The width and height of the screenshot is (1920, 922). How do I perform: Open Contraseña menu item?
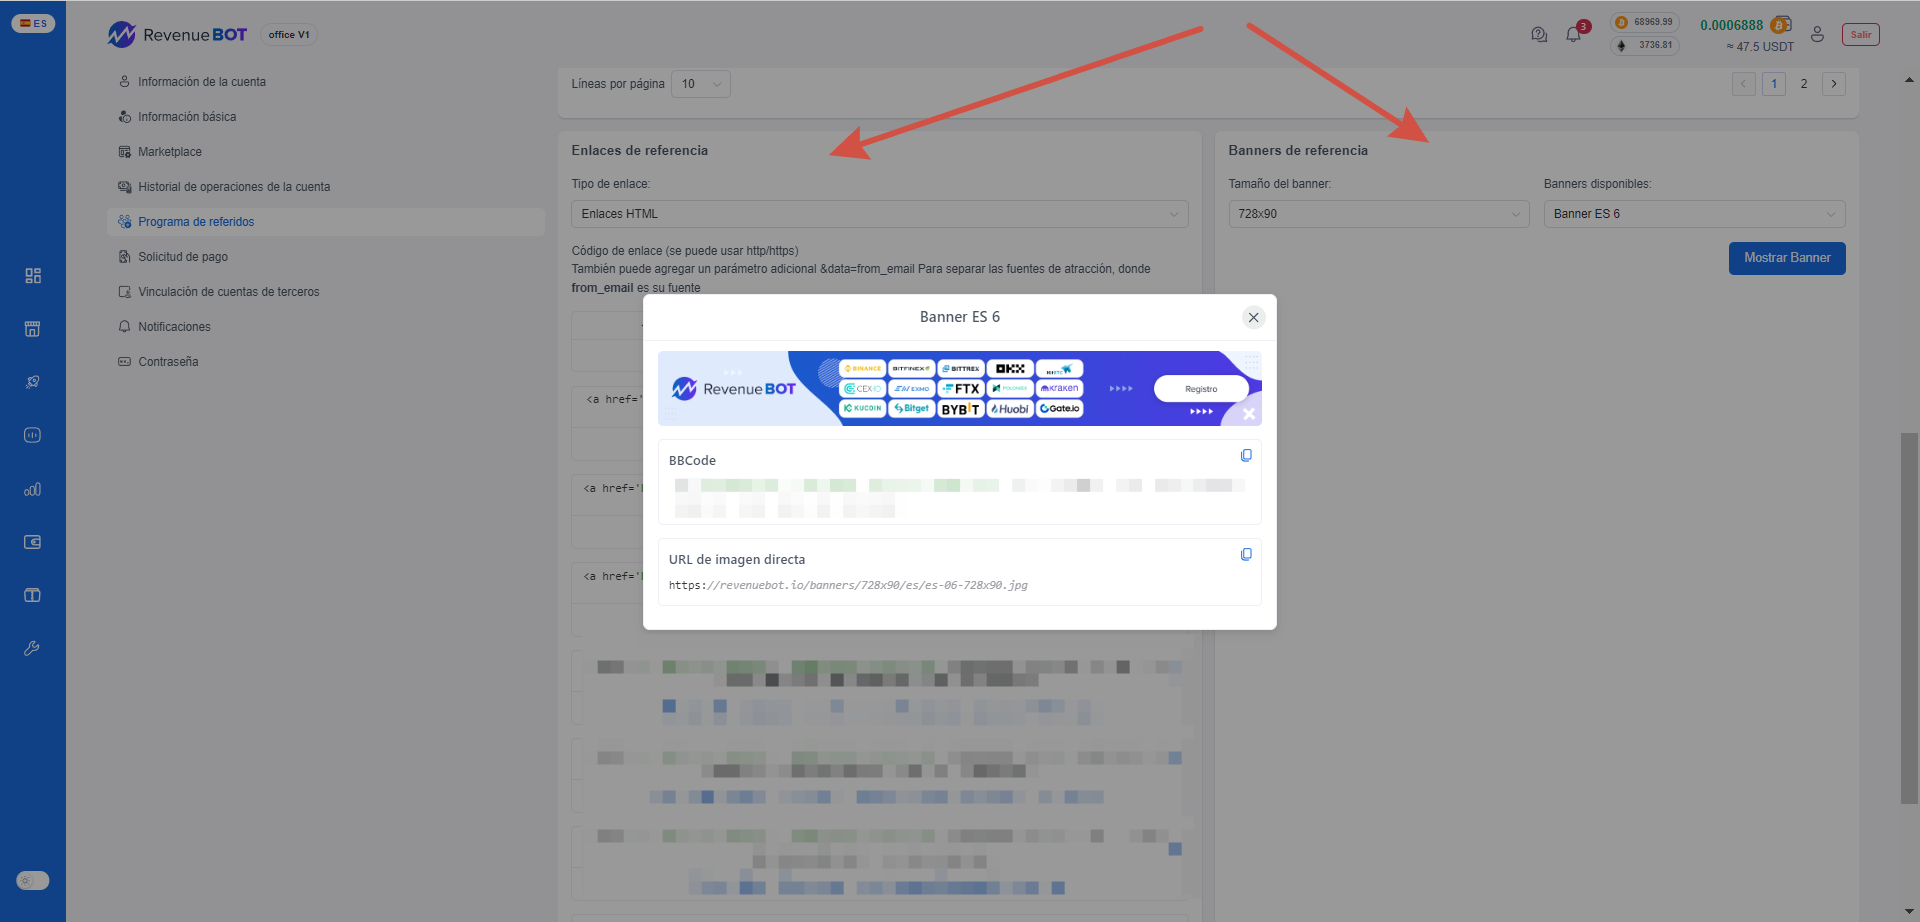coord(326,362)
